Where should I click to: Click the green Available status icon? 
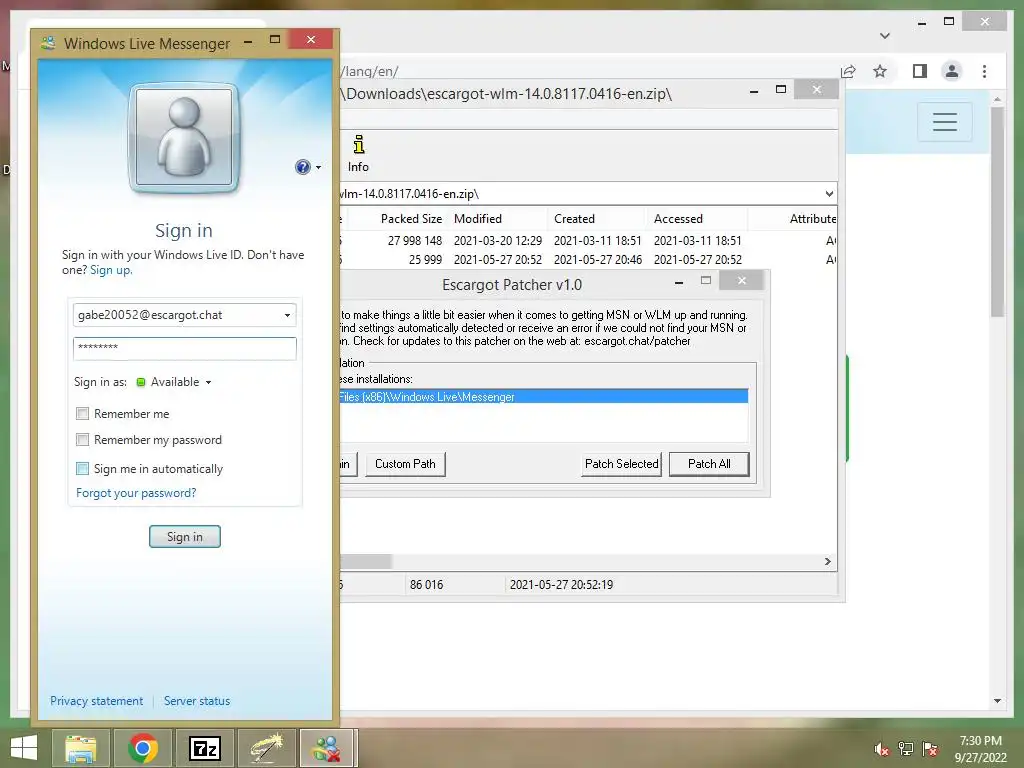140,382
